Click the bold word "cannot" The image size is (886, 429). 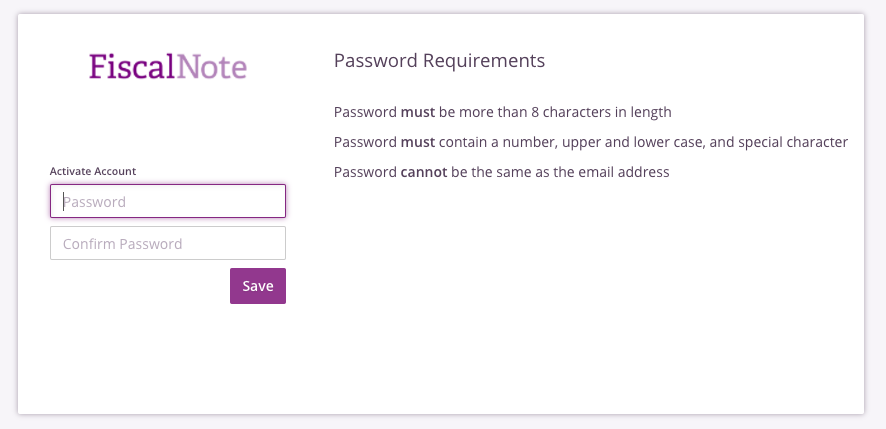coord(424,172)
